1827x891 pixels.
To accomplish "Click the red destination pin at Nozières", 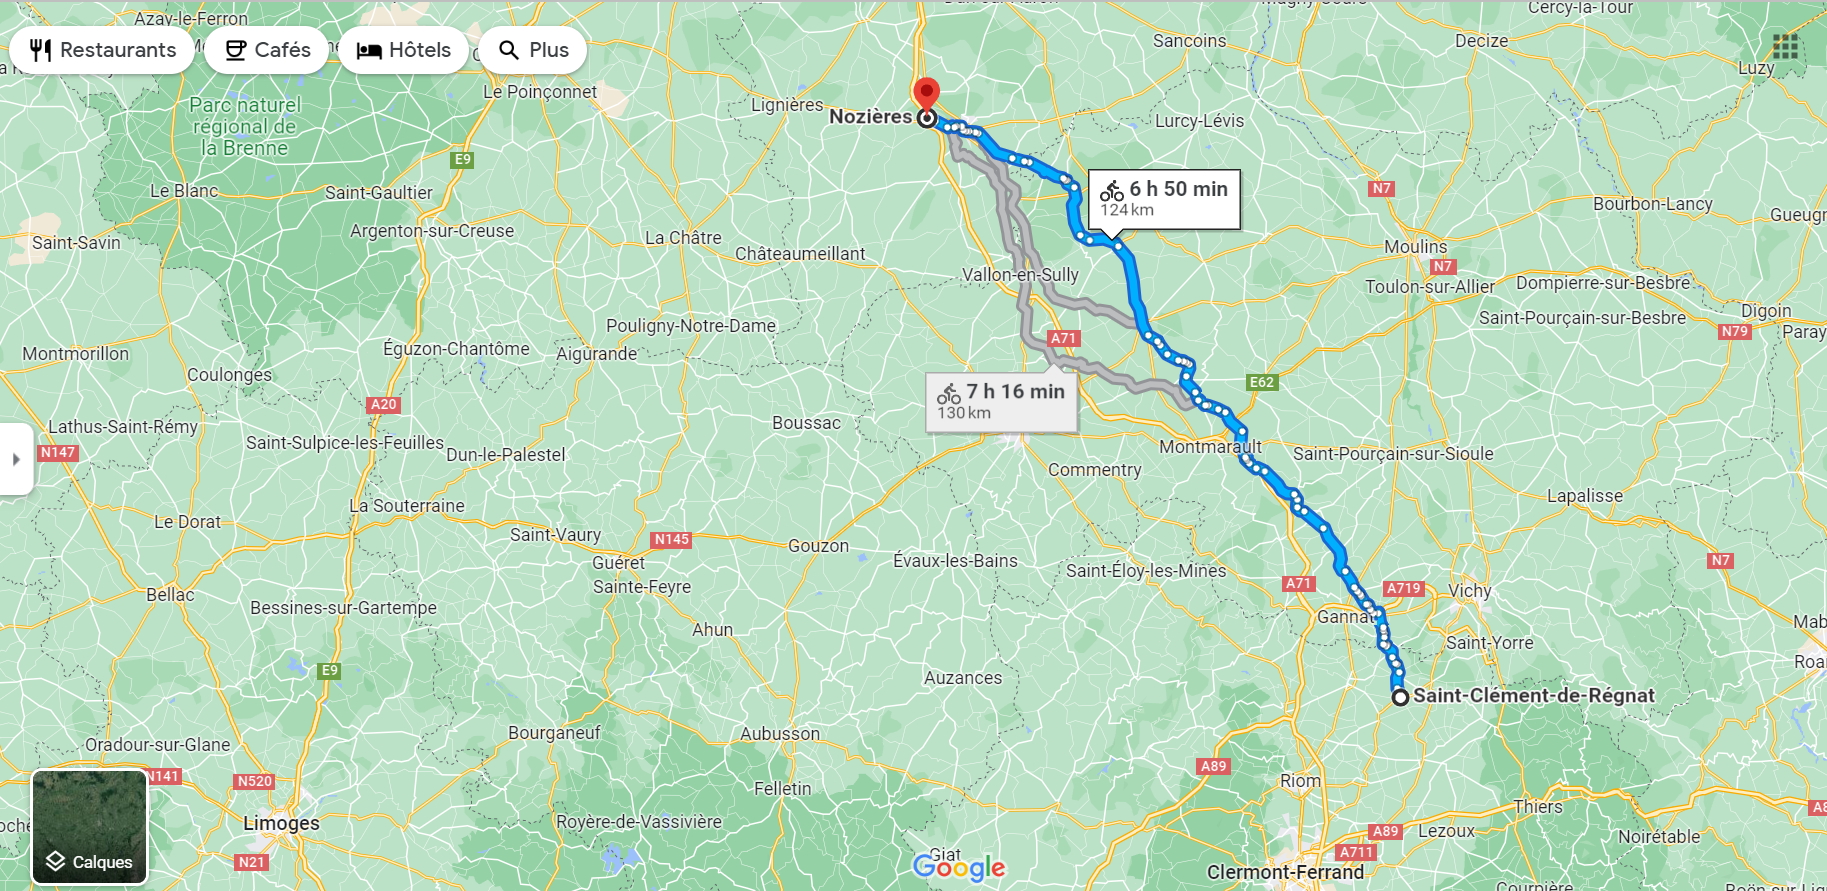I will click(927, 94).
